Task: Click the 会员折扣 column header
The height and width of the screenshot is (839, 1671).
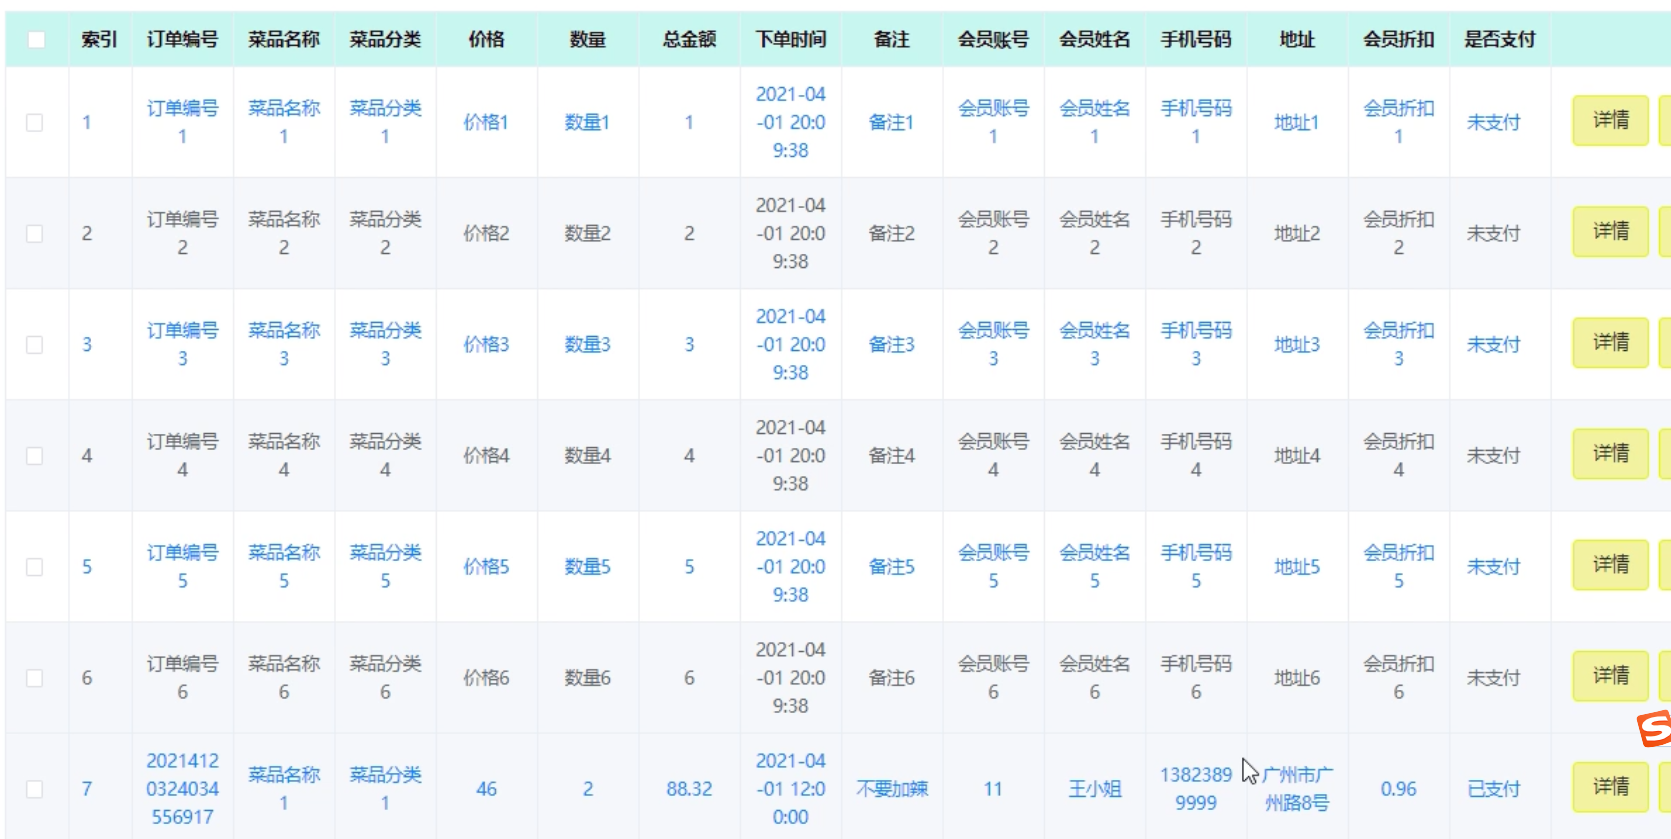Action: coord(1398,39)
